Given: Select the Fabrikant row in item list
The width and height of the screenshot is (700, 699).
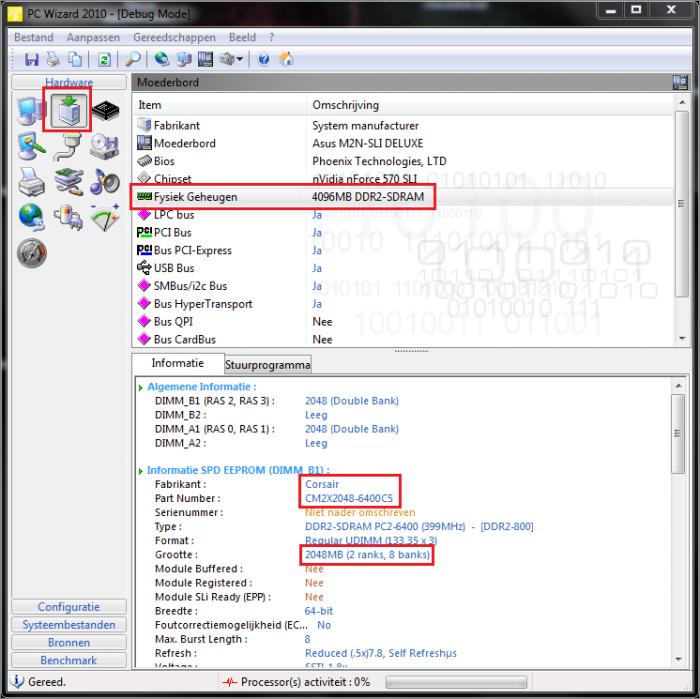Looking at the screenshot, I should [403, 125].
